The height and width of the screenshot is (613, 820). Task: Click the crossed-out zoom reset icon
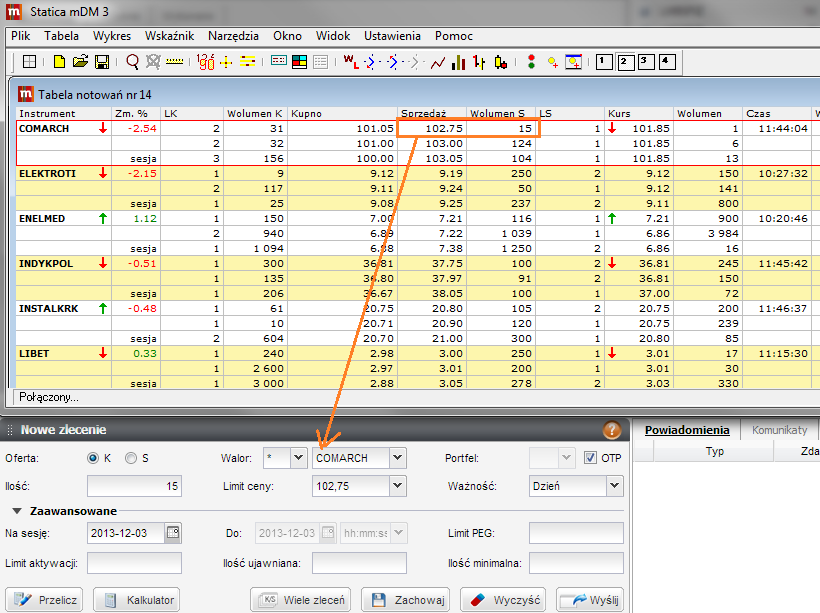pyautogui.click(x=153, y=62)
